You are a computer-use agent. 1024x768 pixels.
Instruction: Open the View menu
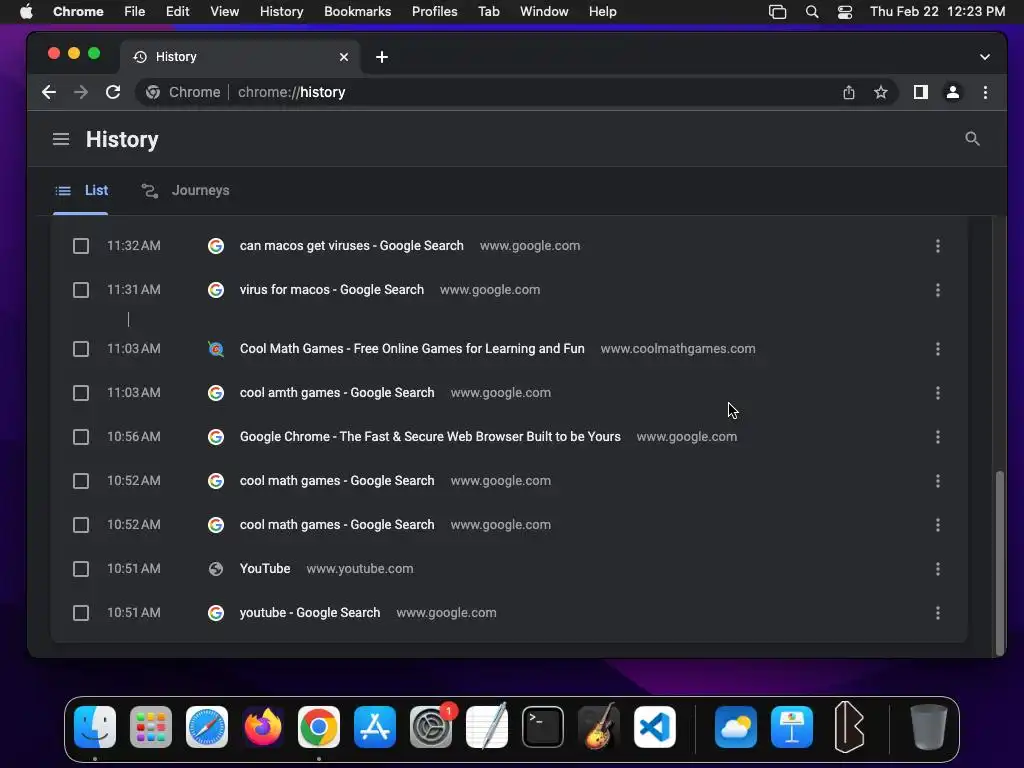point(225,12)
